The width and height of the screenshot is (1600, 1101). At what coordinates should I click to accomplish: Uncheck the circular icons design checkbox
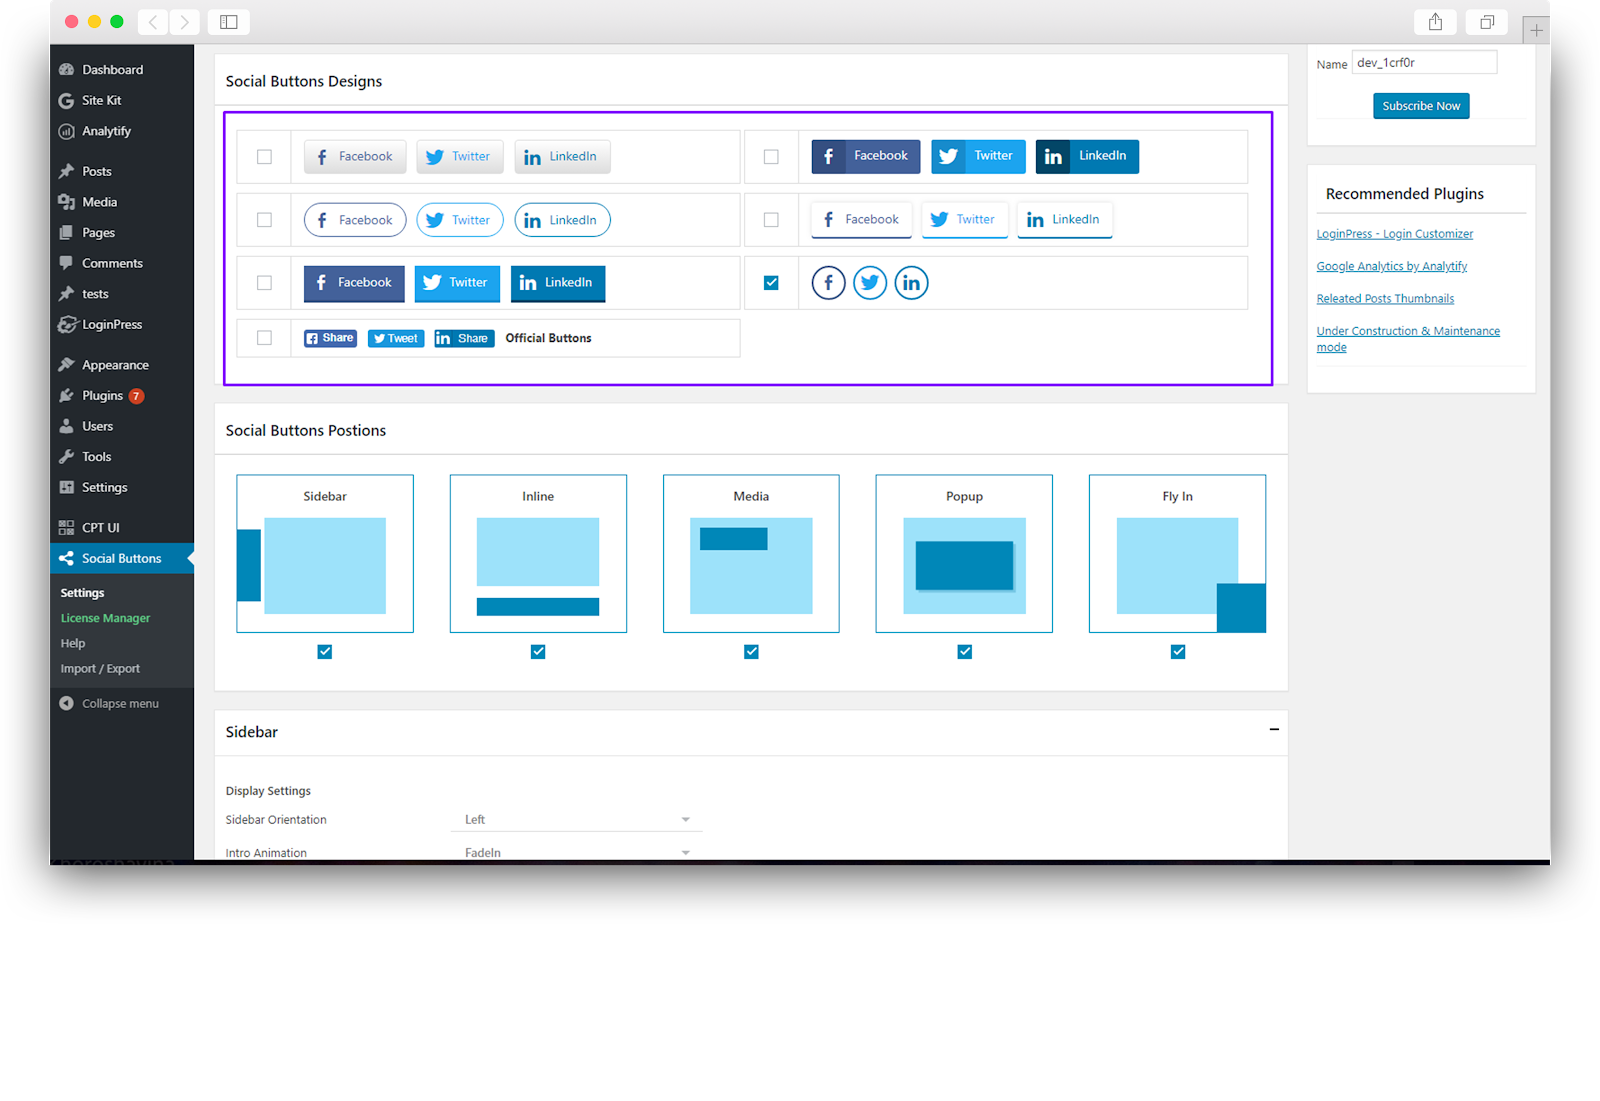pyautogui.click(x=771, y=283)
